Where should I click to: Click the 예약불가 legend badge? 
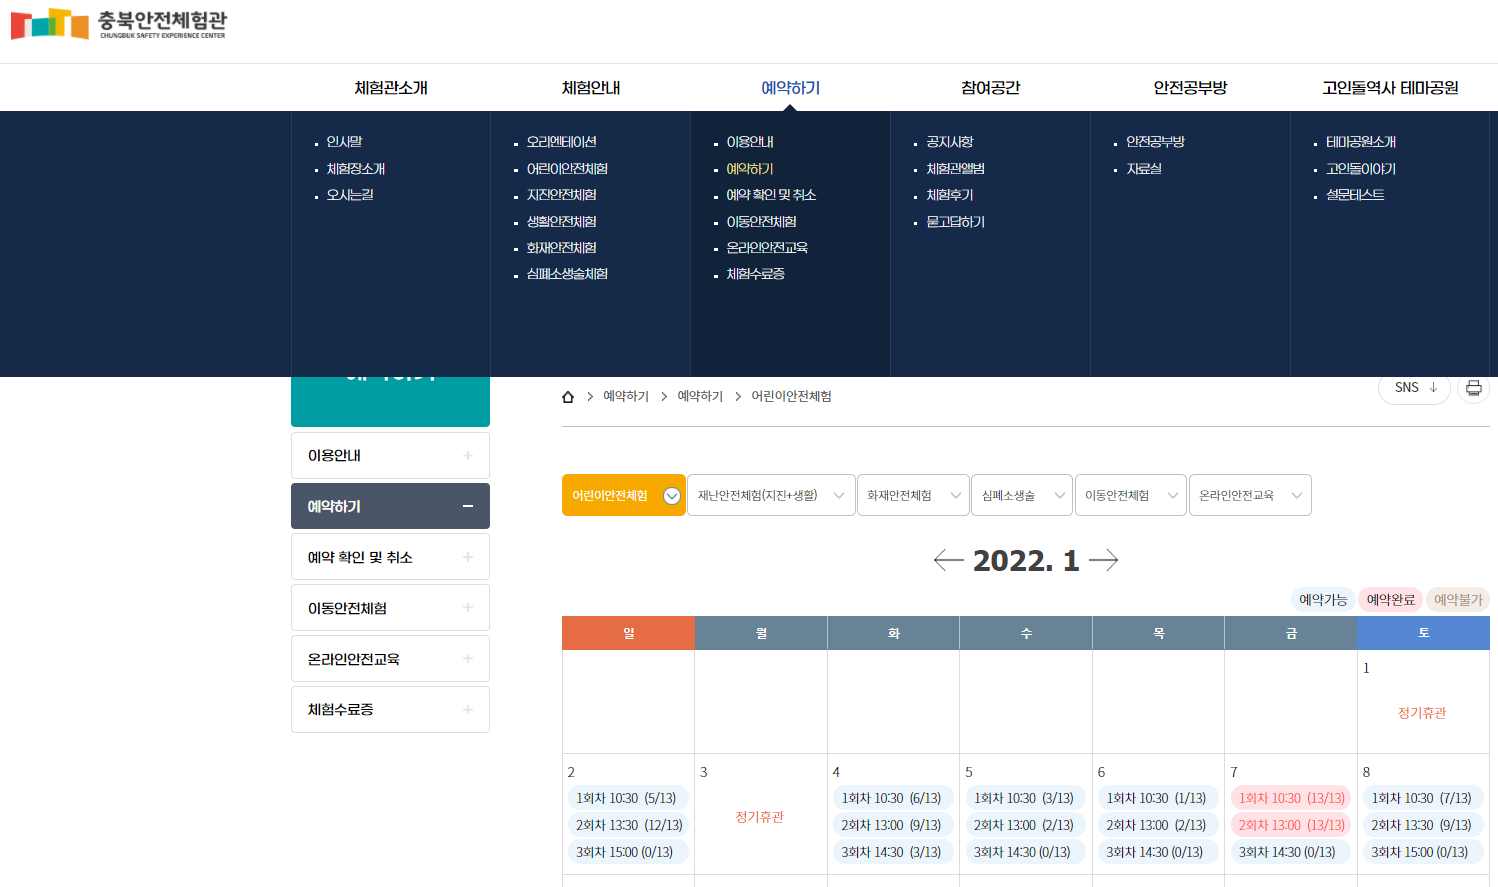[1458, 600]
